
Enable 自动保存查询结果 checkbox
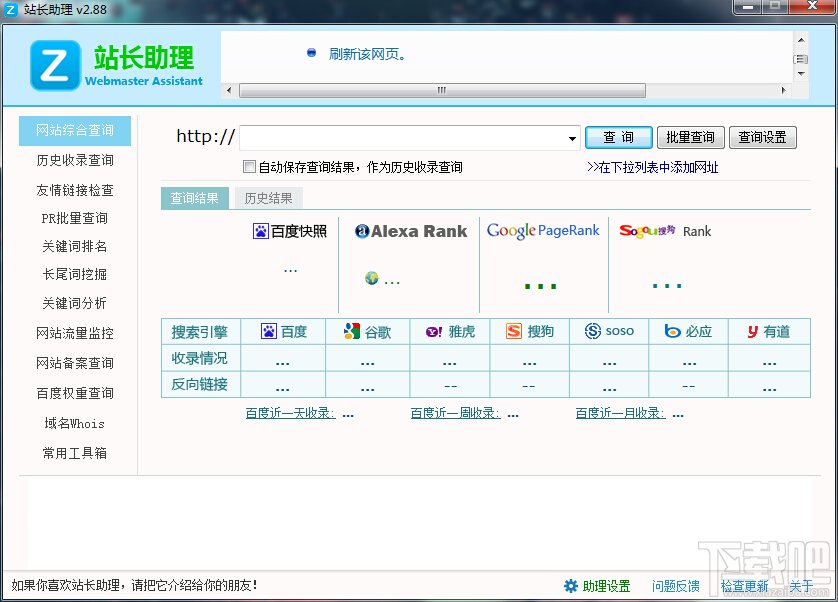coord(249,166)
